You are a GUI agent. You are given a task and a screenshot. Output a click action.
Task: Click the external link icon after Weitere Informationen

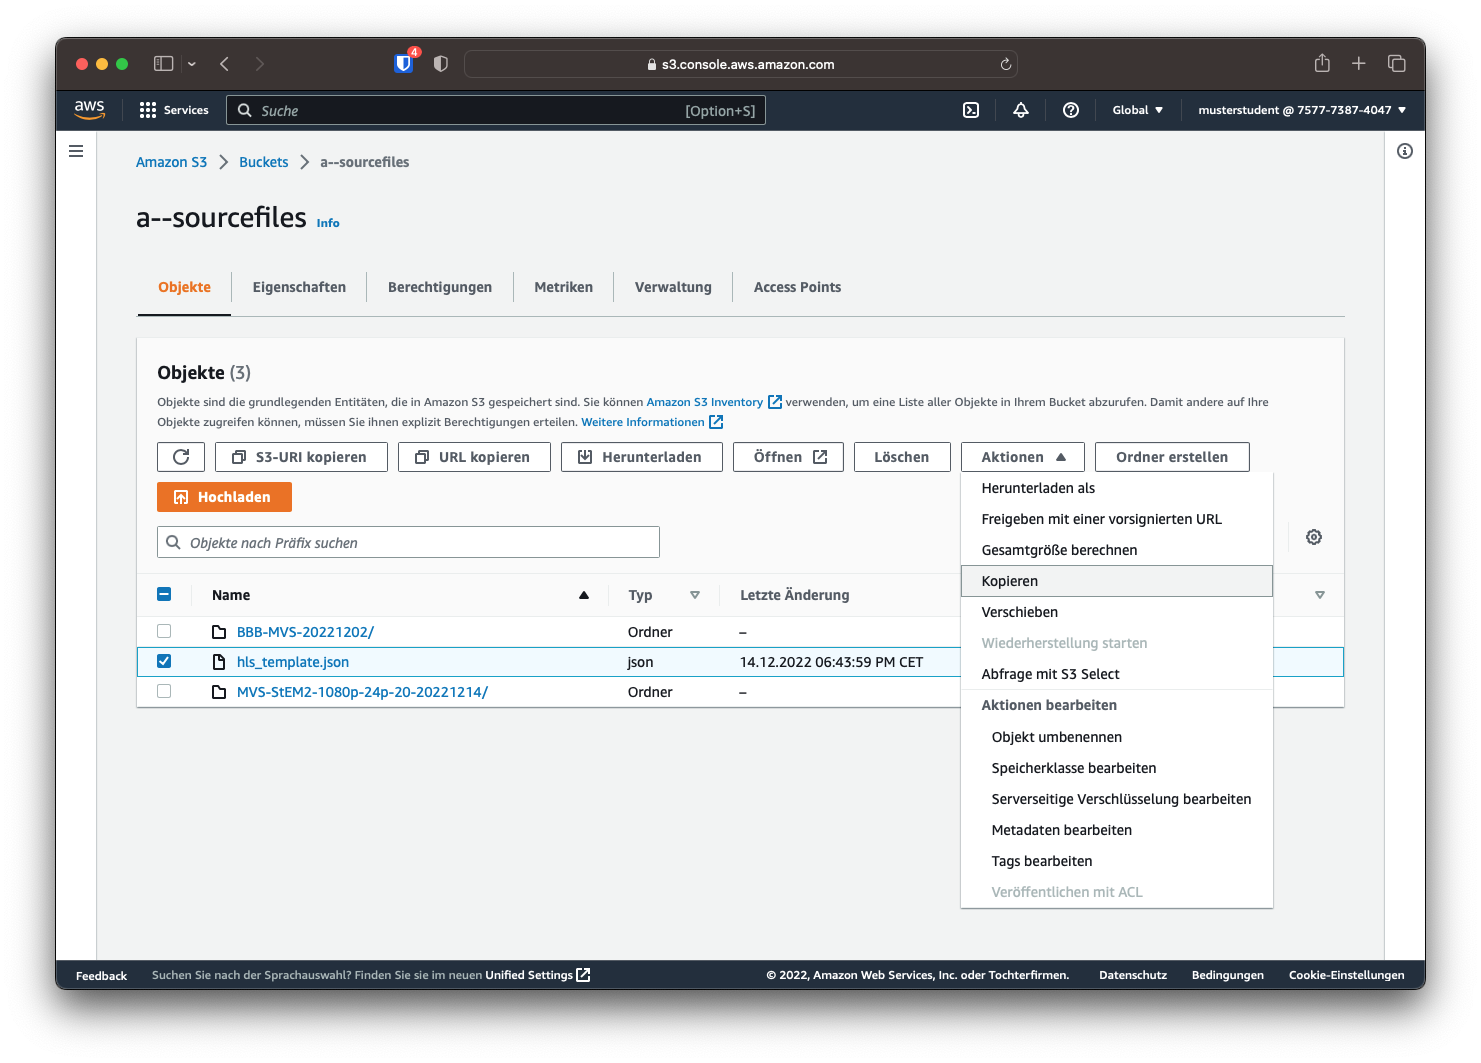click(716, 422)
